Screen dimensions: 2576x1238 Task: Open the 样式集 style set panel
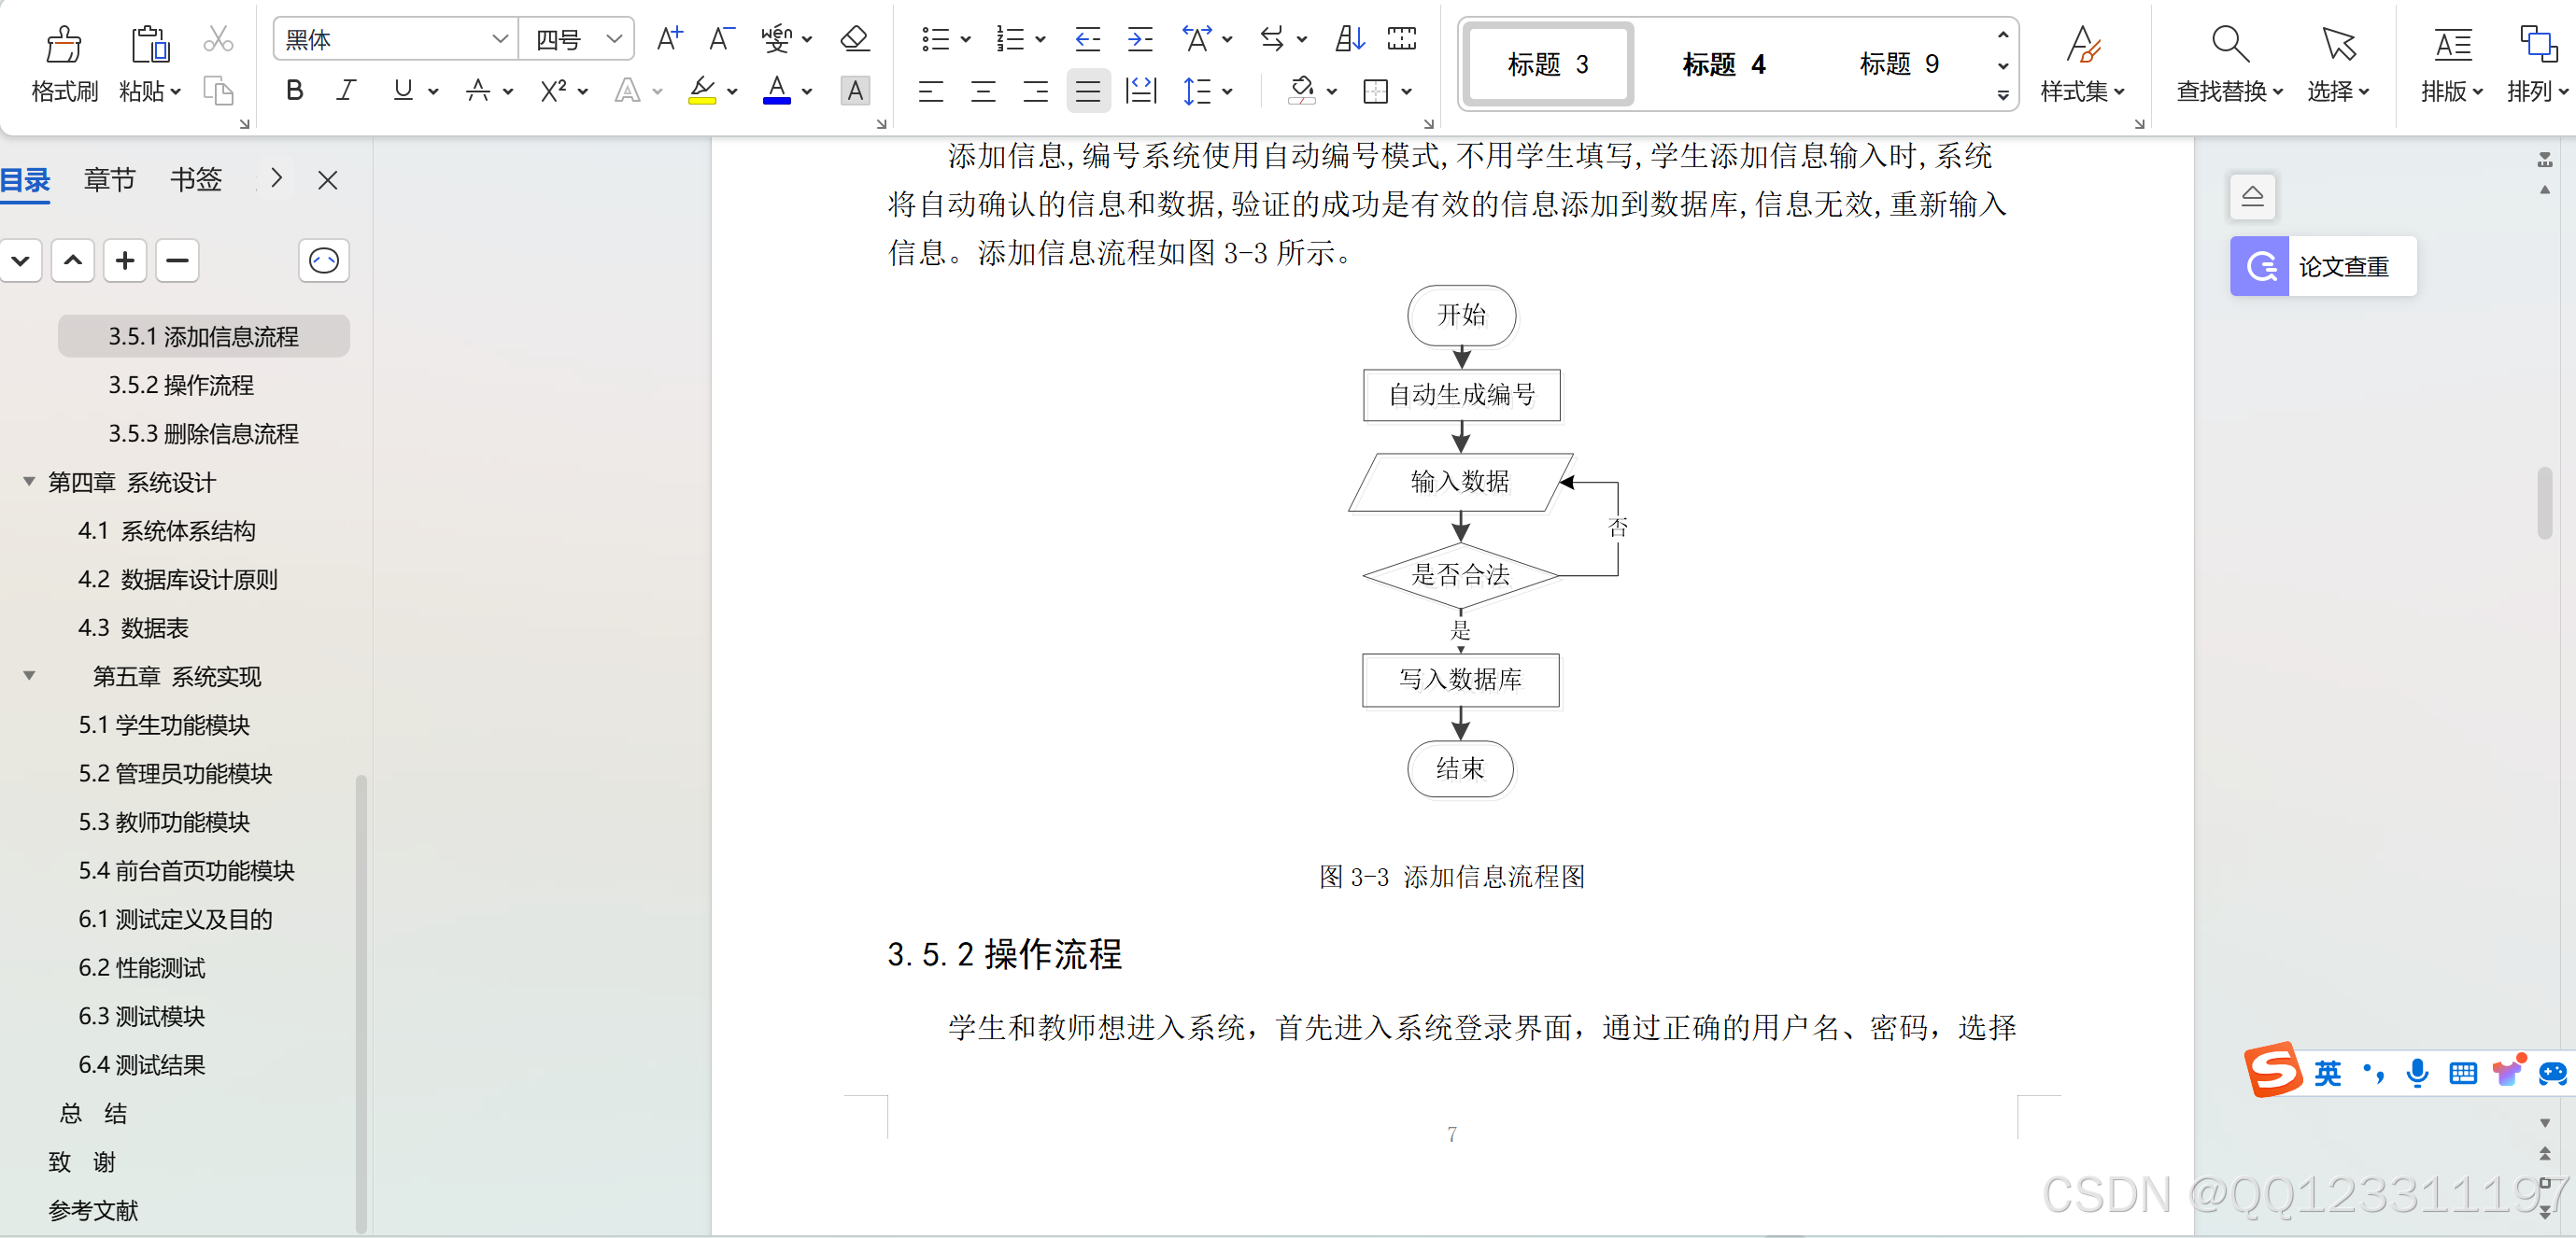point(2083,63)
